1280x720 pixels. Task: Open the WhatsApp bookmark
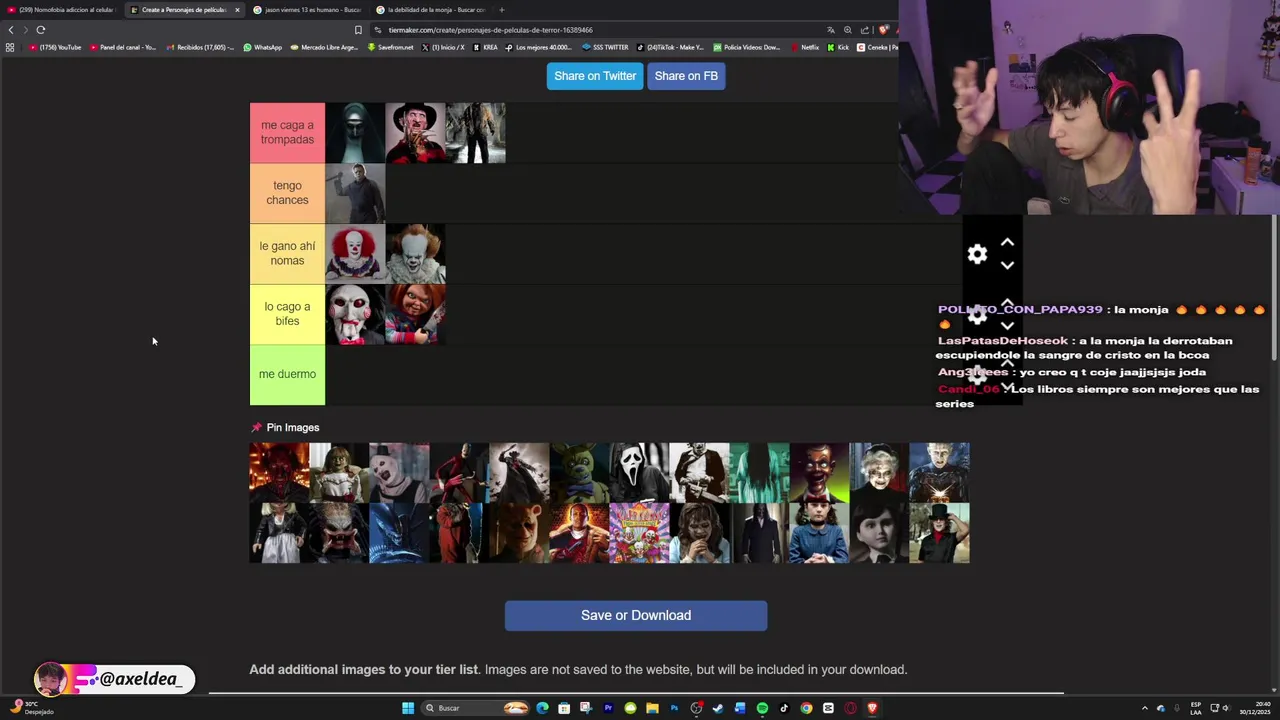[x=263, y=47]
